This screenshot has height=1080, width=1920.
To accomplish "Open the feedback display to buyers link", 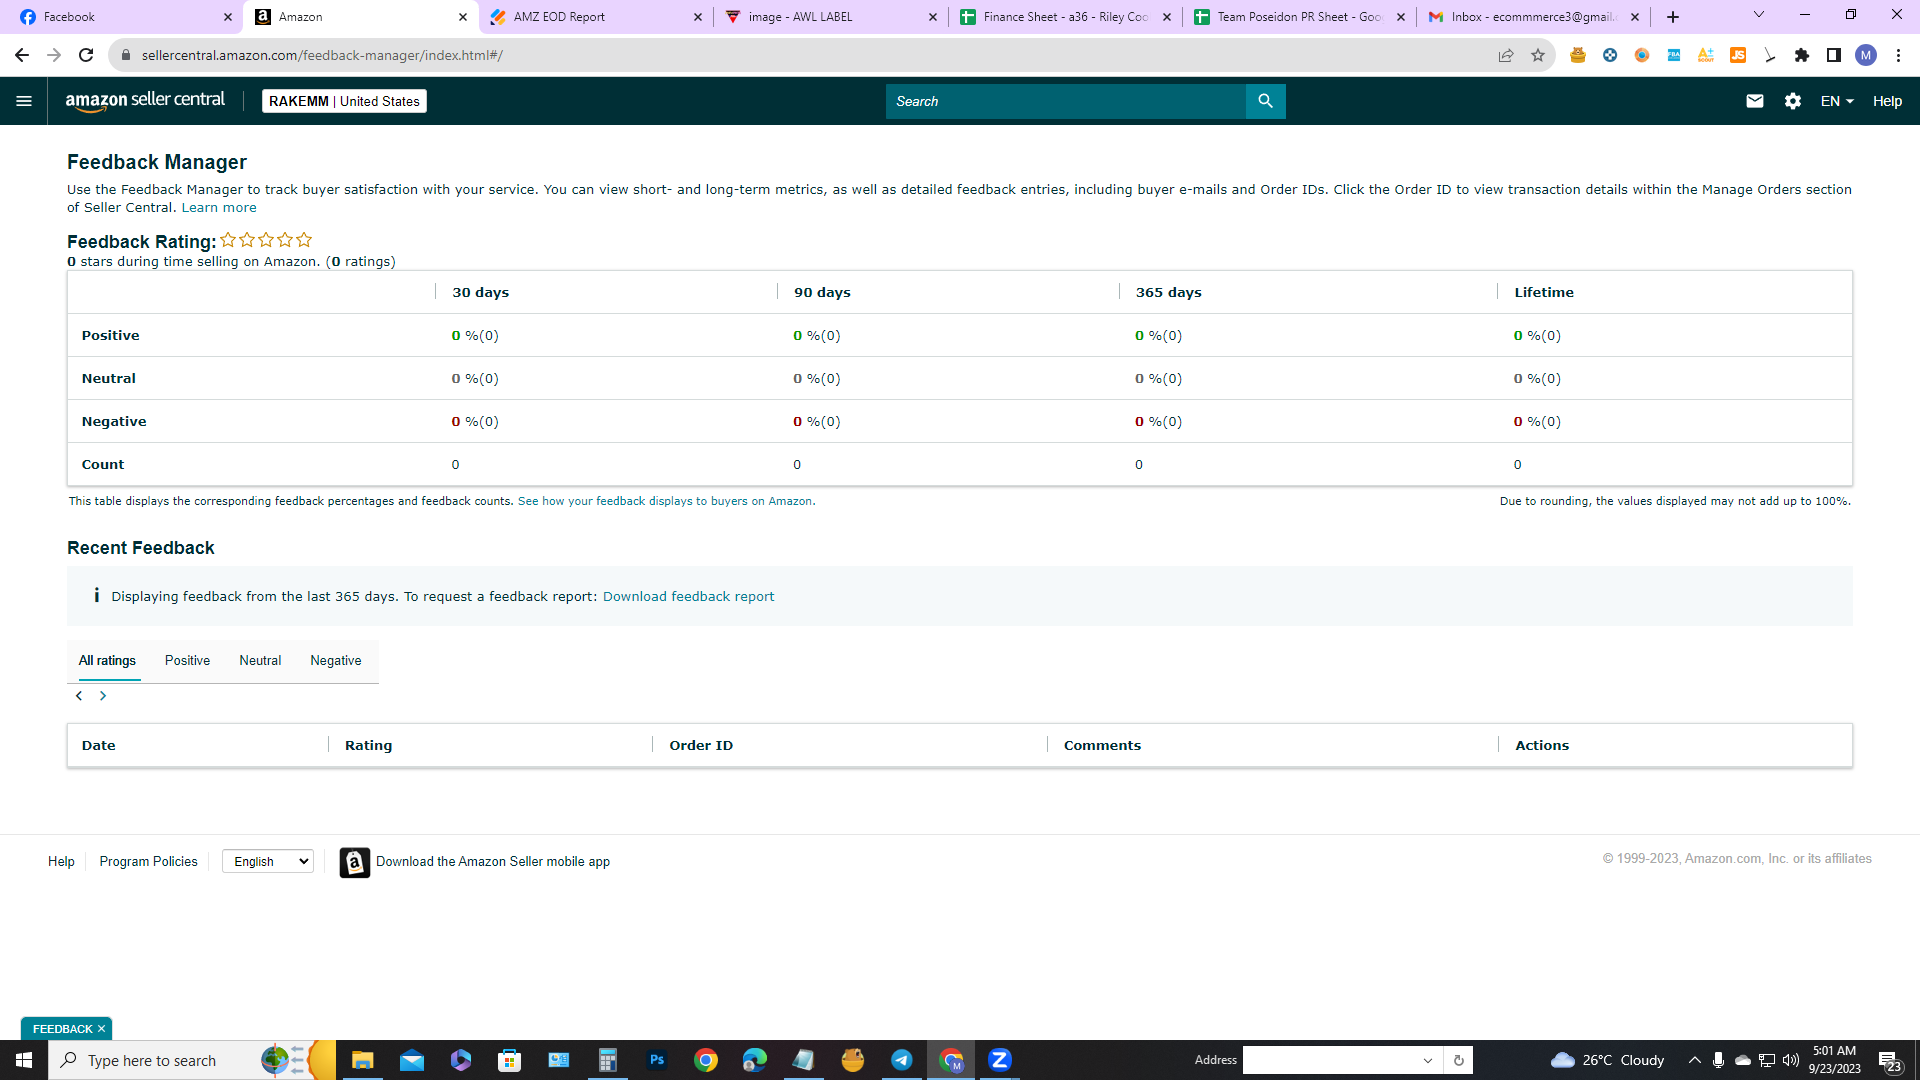I will (x=665, y=502).
